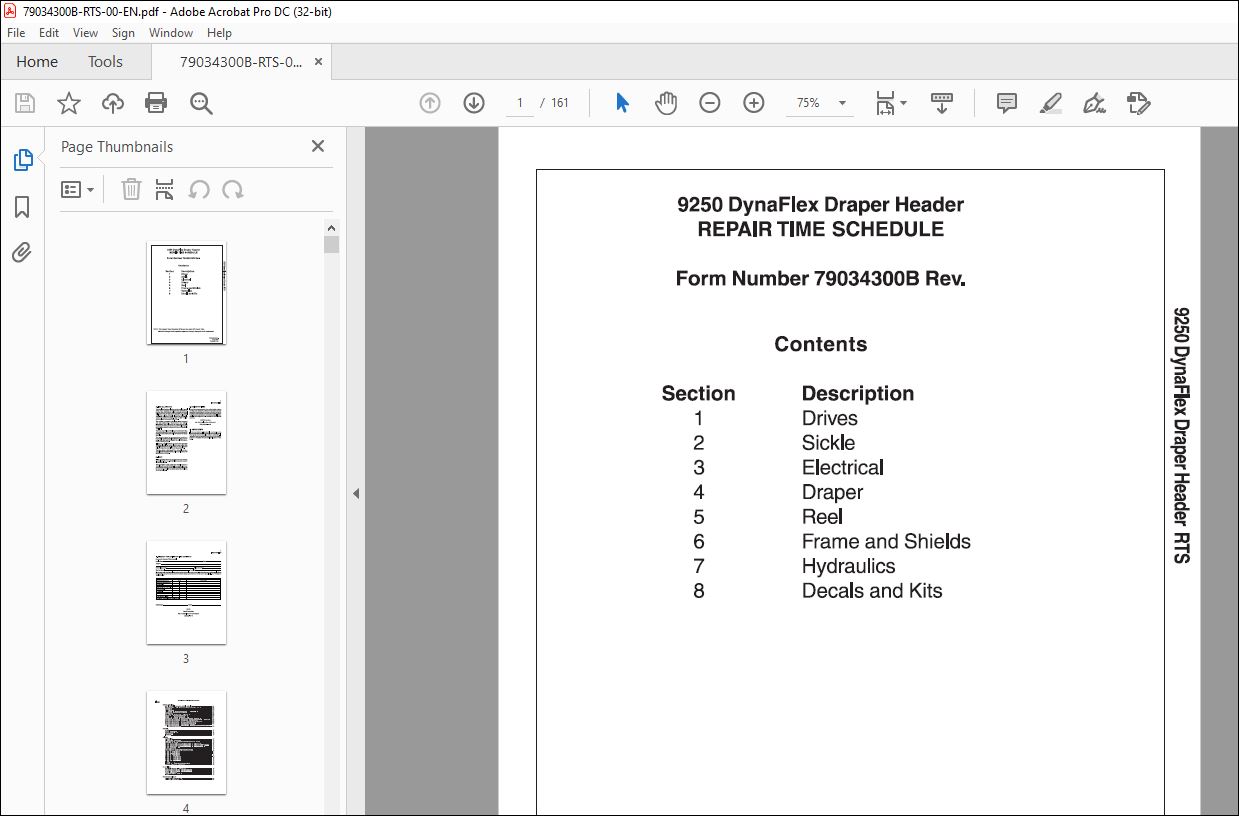Select the 79034300B-RTS document tab
1239x816 pixels.
(x=241, y=62)
